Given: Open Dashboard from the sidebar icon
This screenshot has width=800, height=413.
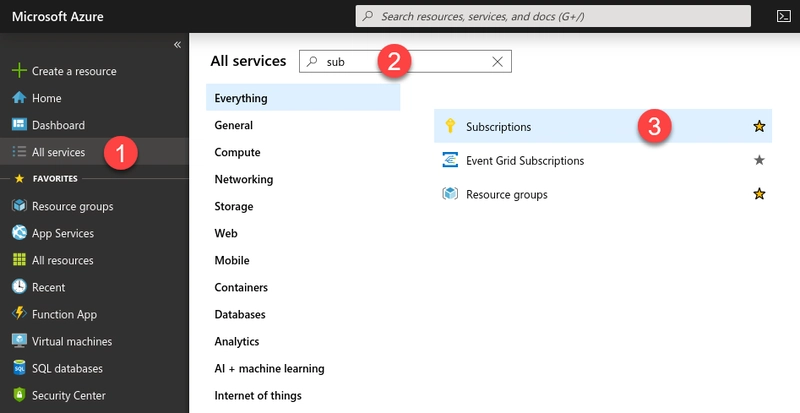Looking at the screenshot, I should tap(19, 125).
